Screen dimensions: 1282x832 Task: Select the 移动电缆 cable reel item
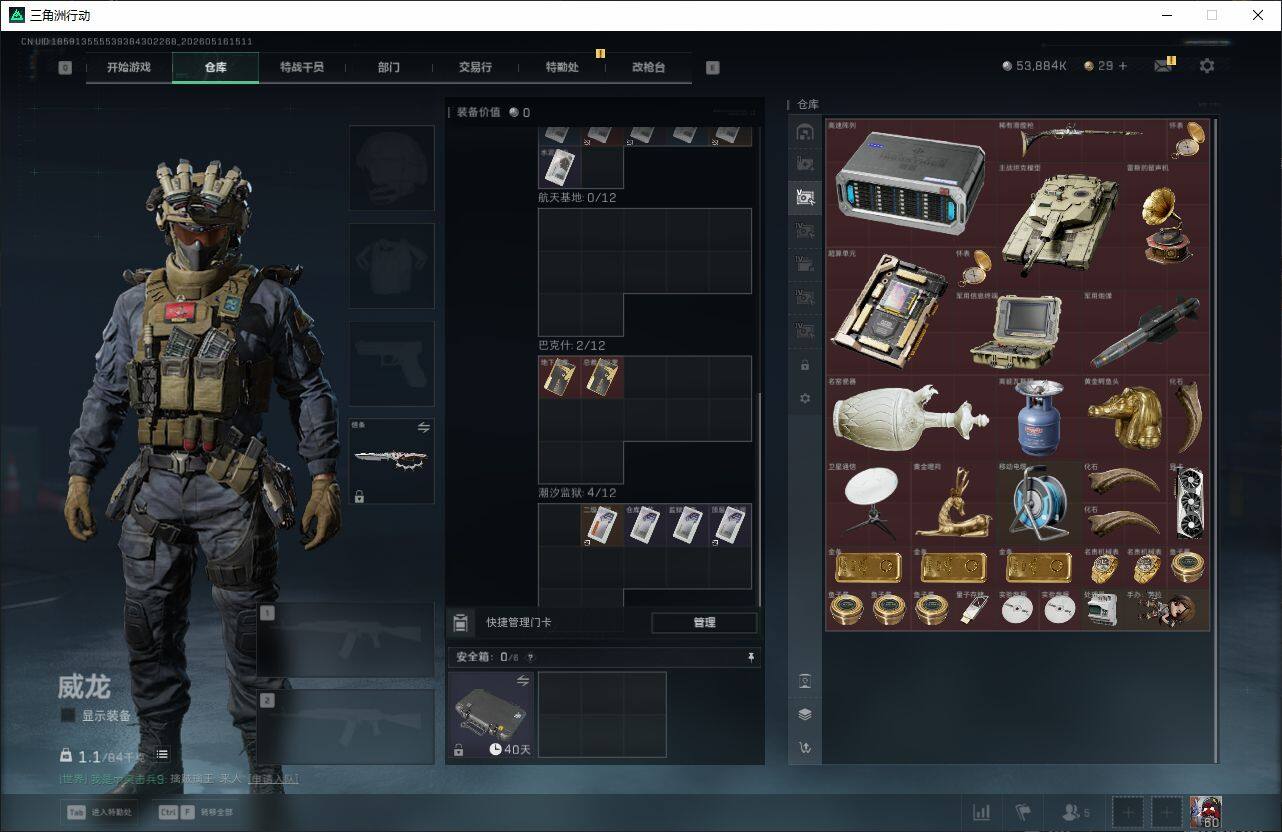1038,502
